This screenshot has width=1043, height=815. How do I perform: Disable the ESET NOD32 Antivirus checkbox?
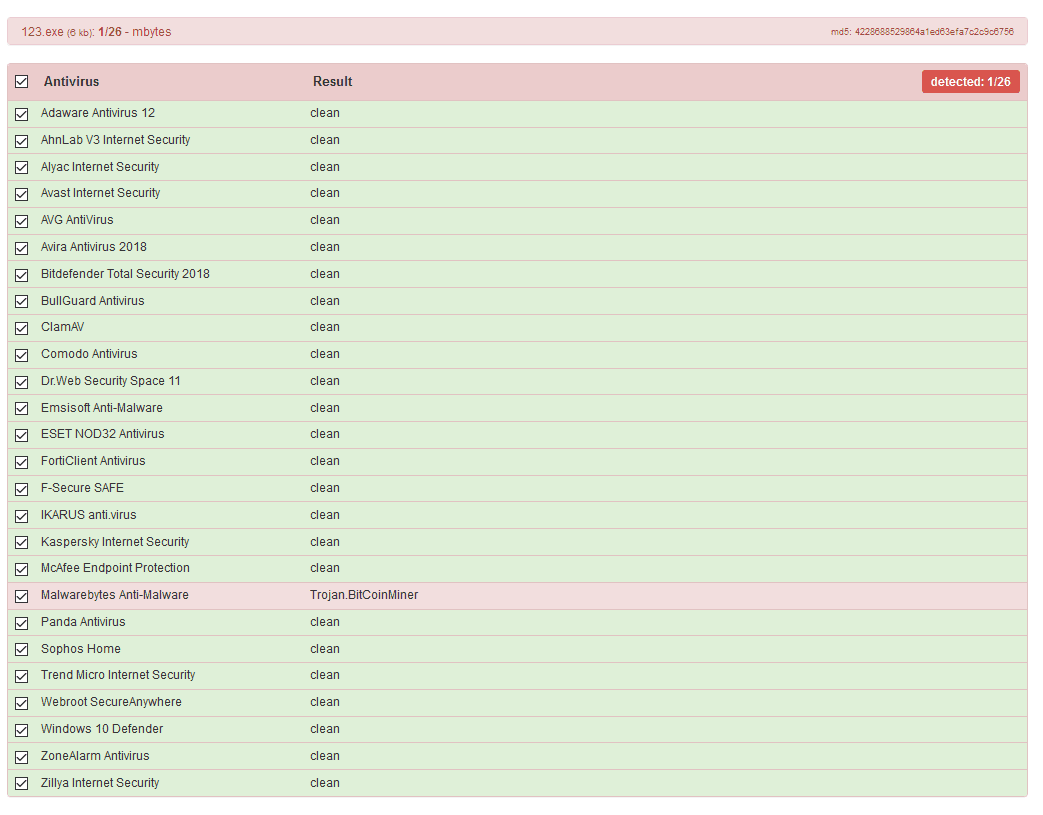pos(21,435)
